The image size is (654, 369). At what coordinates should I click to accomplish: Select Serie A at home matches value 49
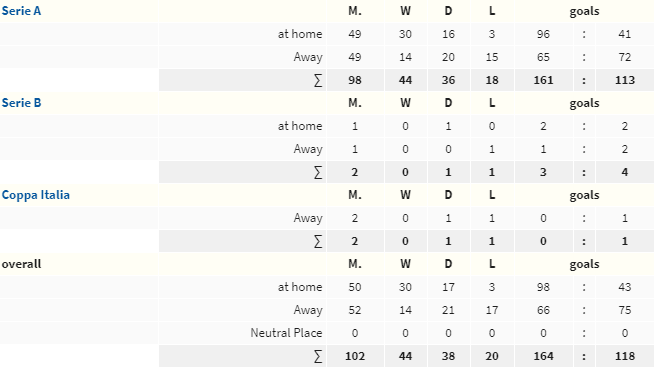point(355,34)
